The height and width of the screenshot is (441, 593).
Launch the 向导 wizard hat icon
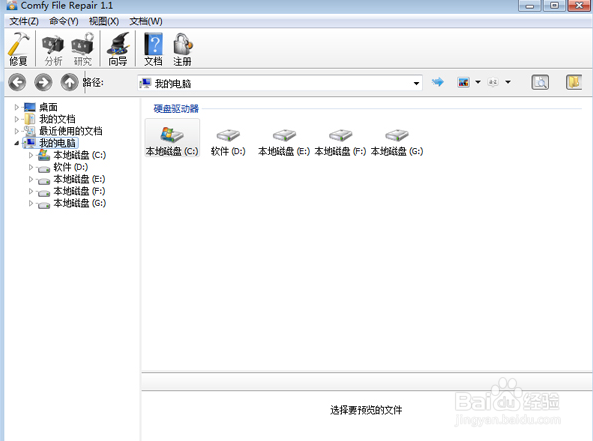[x=118, y=49]
